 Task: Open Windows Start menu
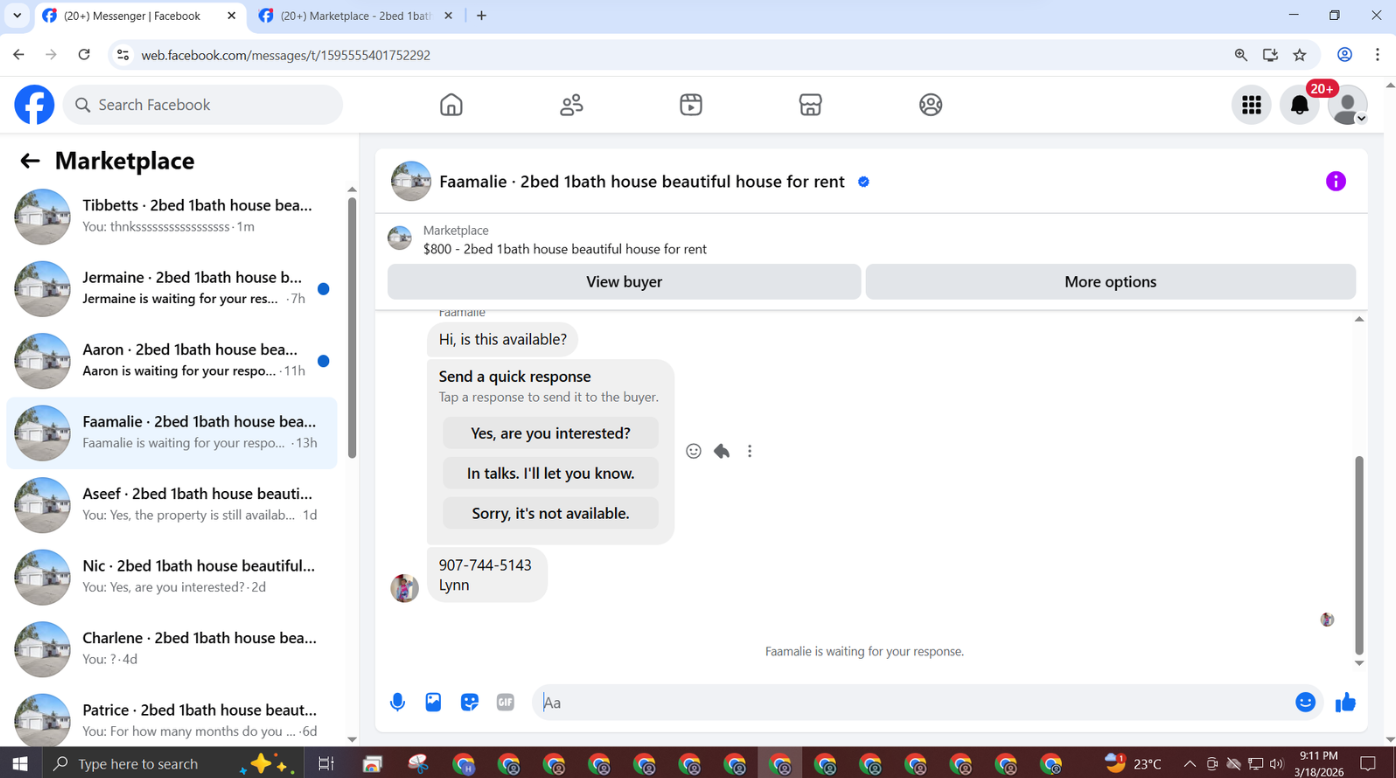[20, 763]
